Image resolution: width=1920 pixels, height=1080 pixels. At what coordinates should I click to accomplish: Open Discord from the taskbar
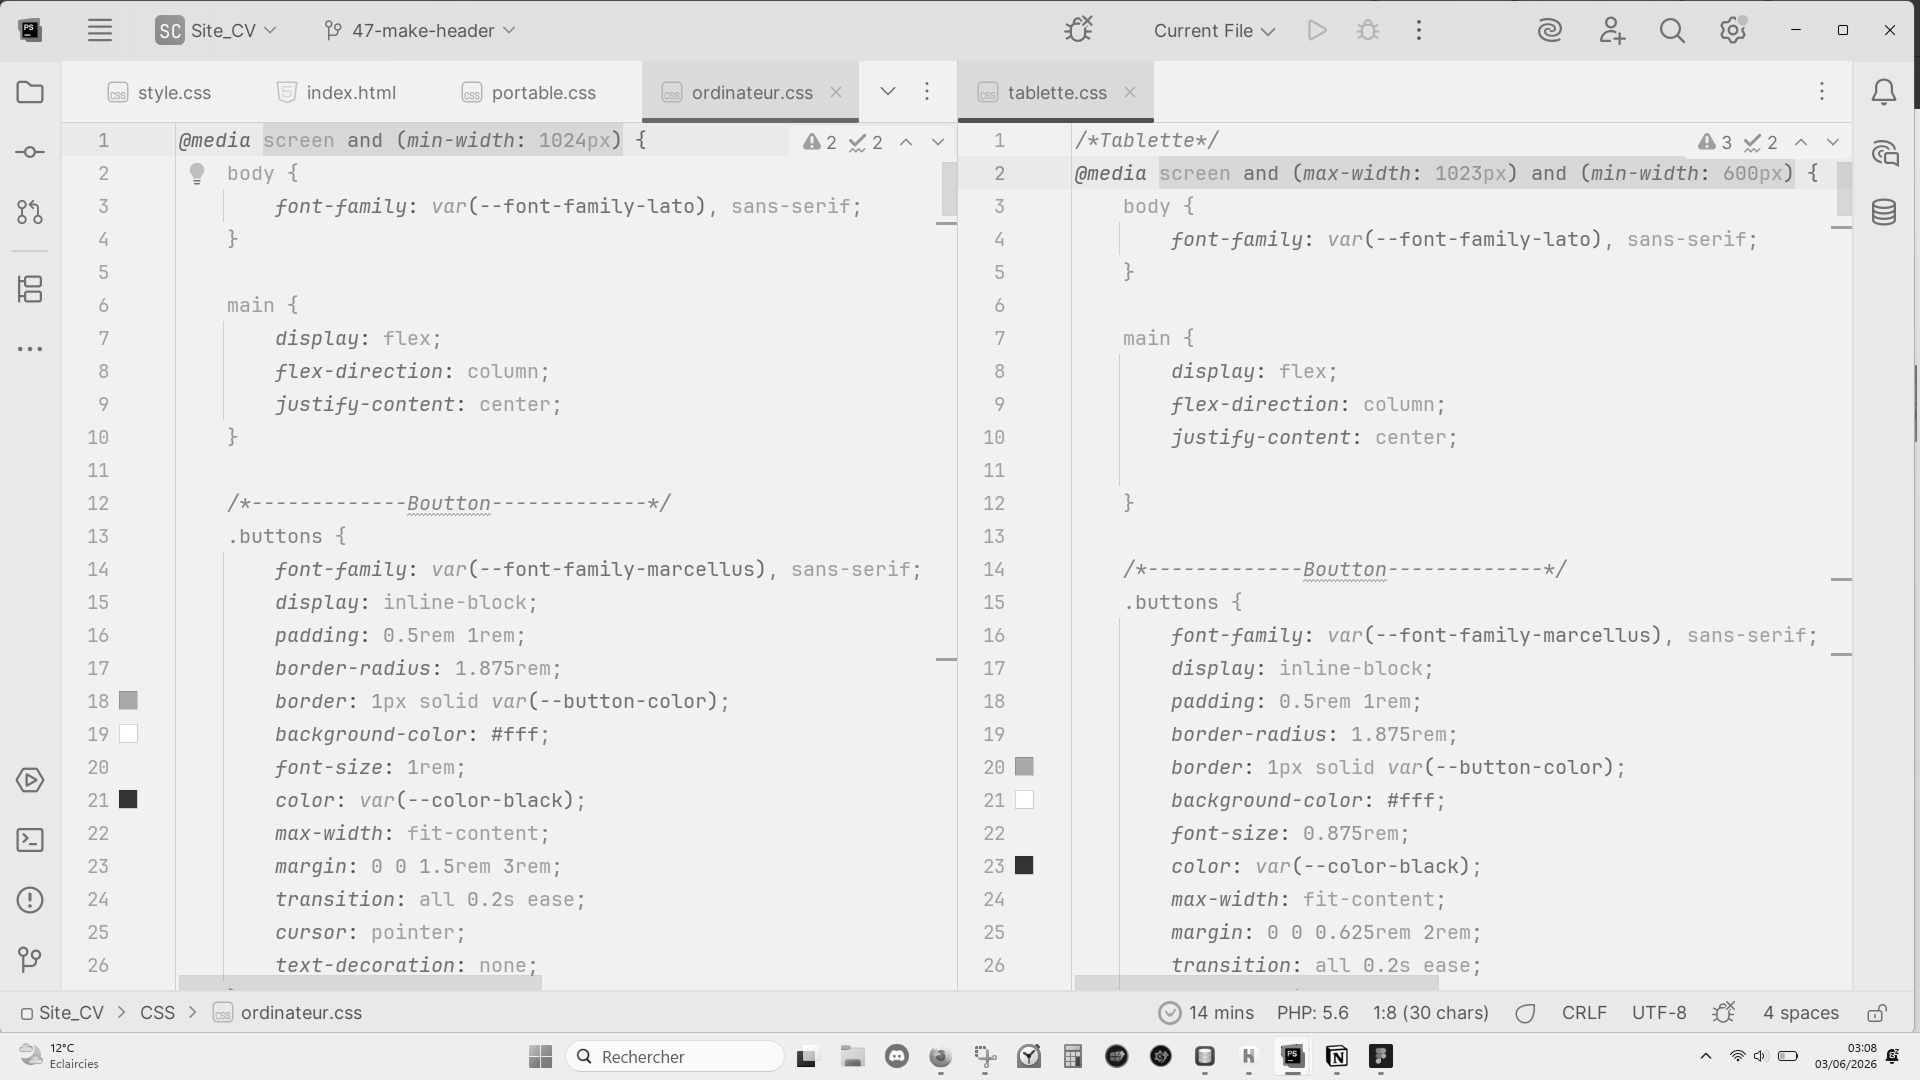(897, 1057)
